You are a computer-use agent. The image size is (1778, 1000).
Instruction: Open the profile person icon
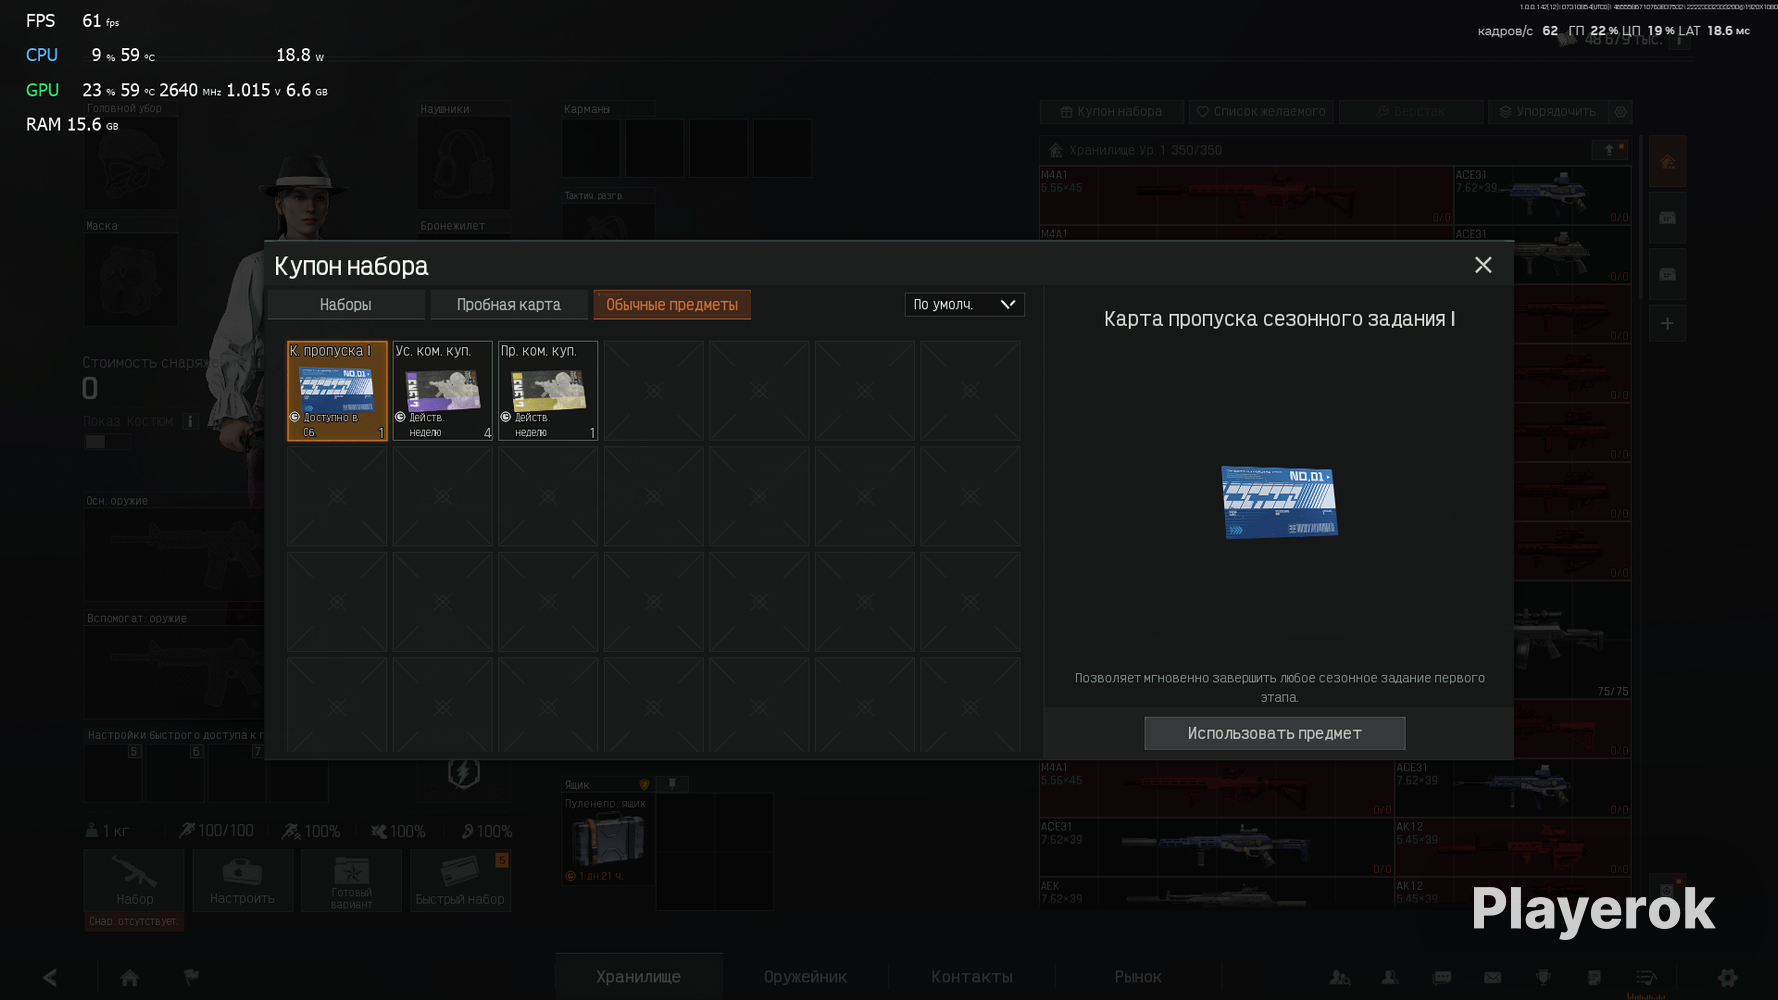(1390, 977)
